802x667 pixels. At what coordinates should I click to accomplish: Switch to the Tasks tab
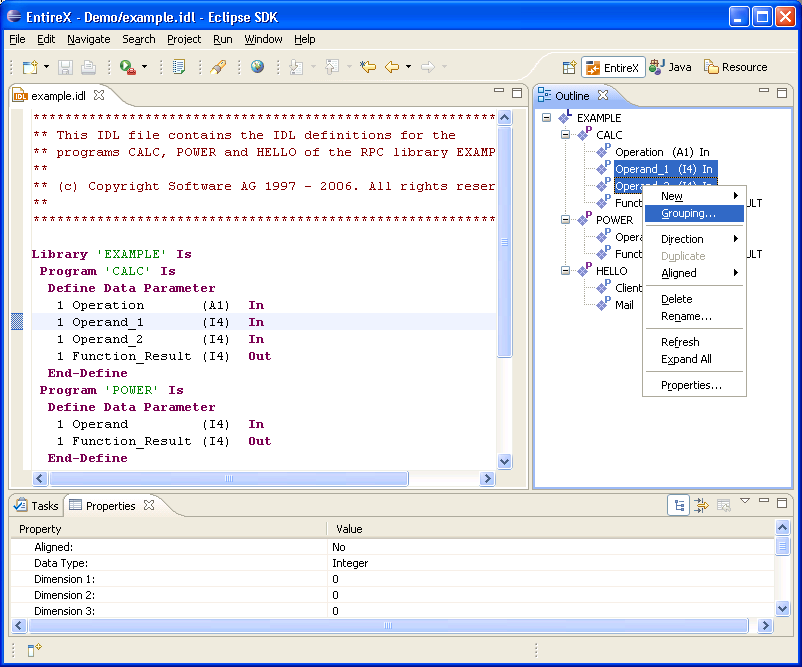point(36,505)
